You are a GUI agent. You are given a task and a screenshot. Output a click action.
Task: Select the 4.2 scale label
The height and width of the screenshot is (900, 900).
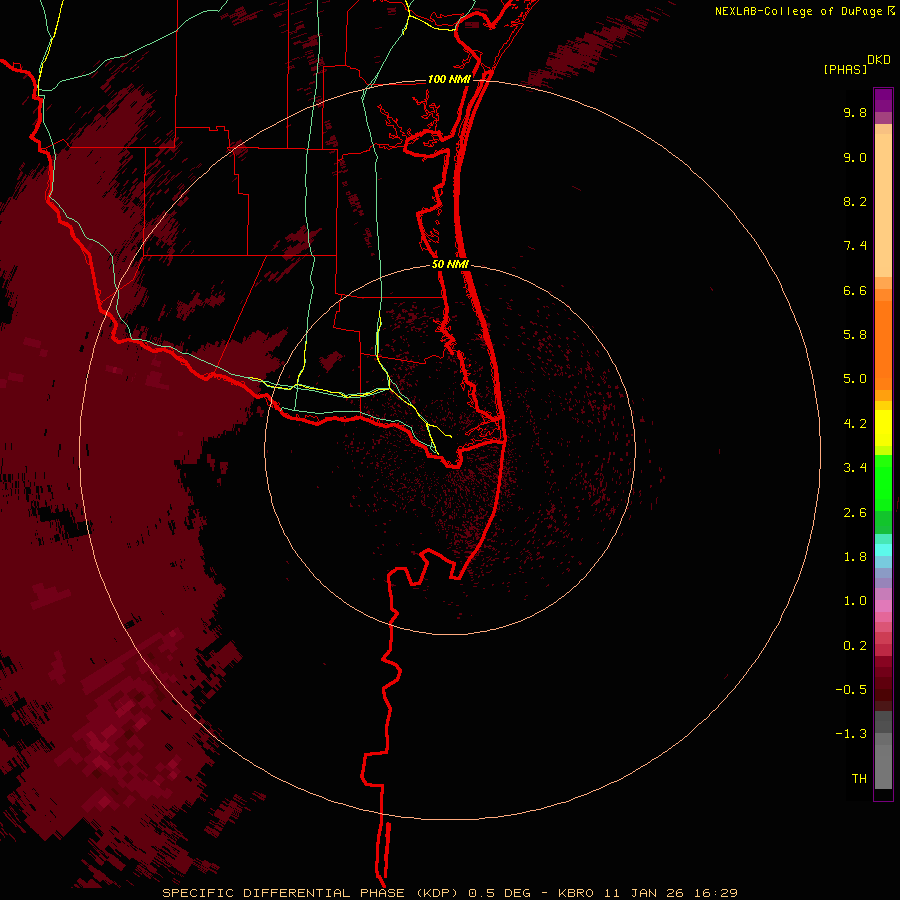coord(855,424)
